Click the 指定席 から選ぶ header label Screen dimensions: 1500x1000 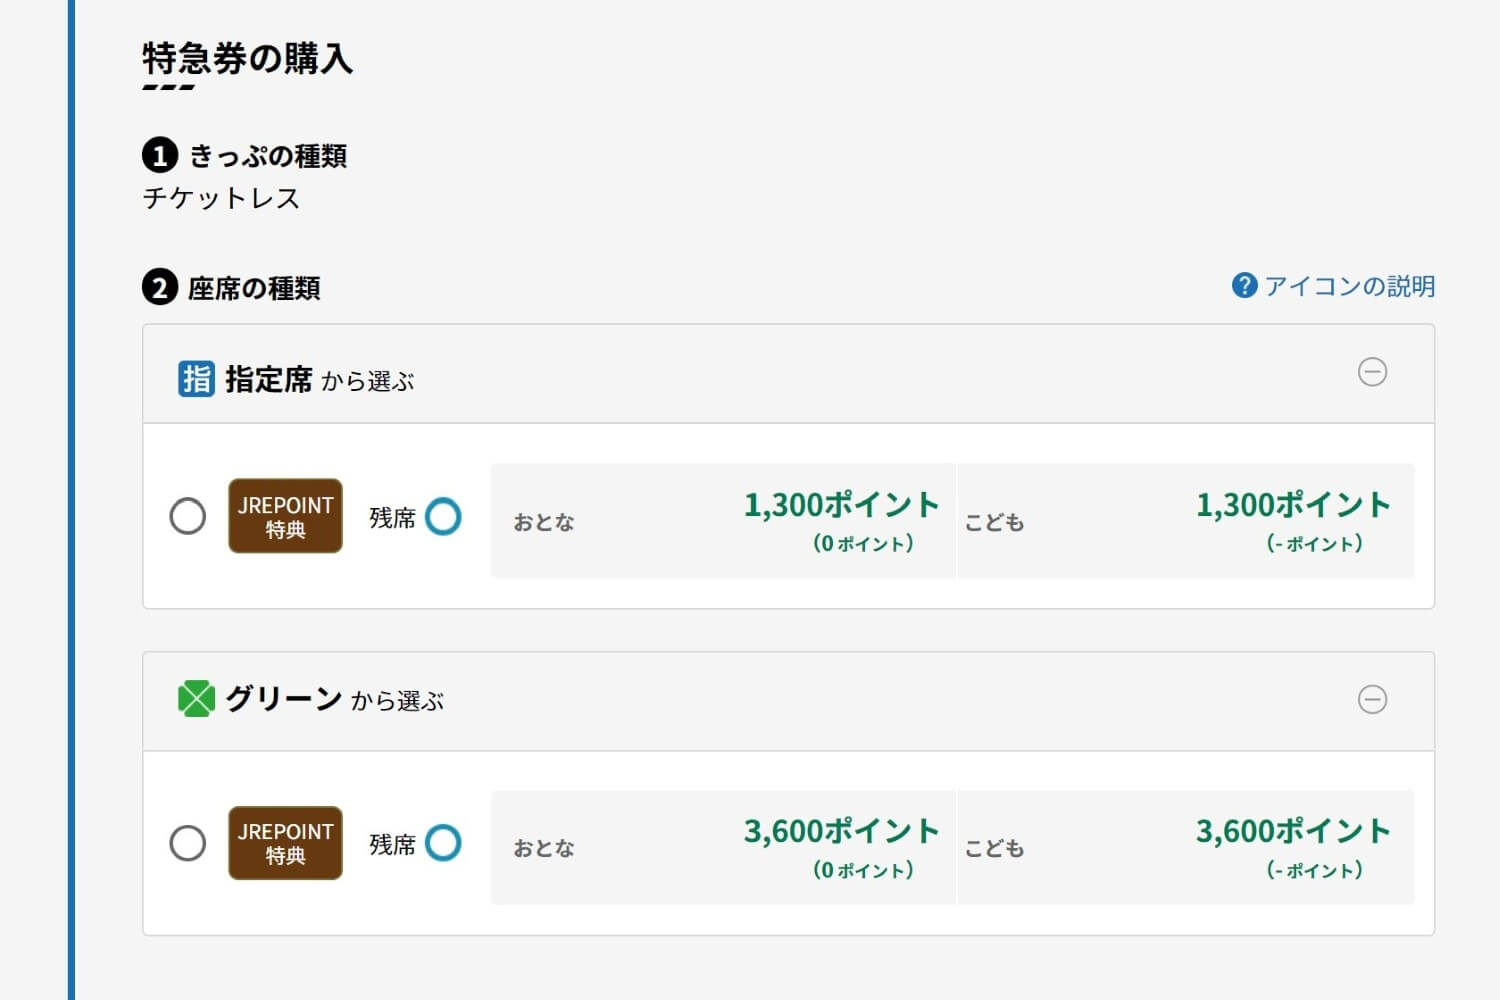coord(318,380)
